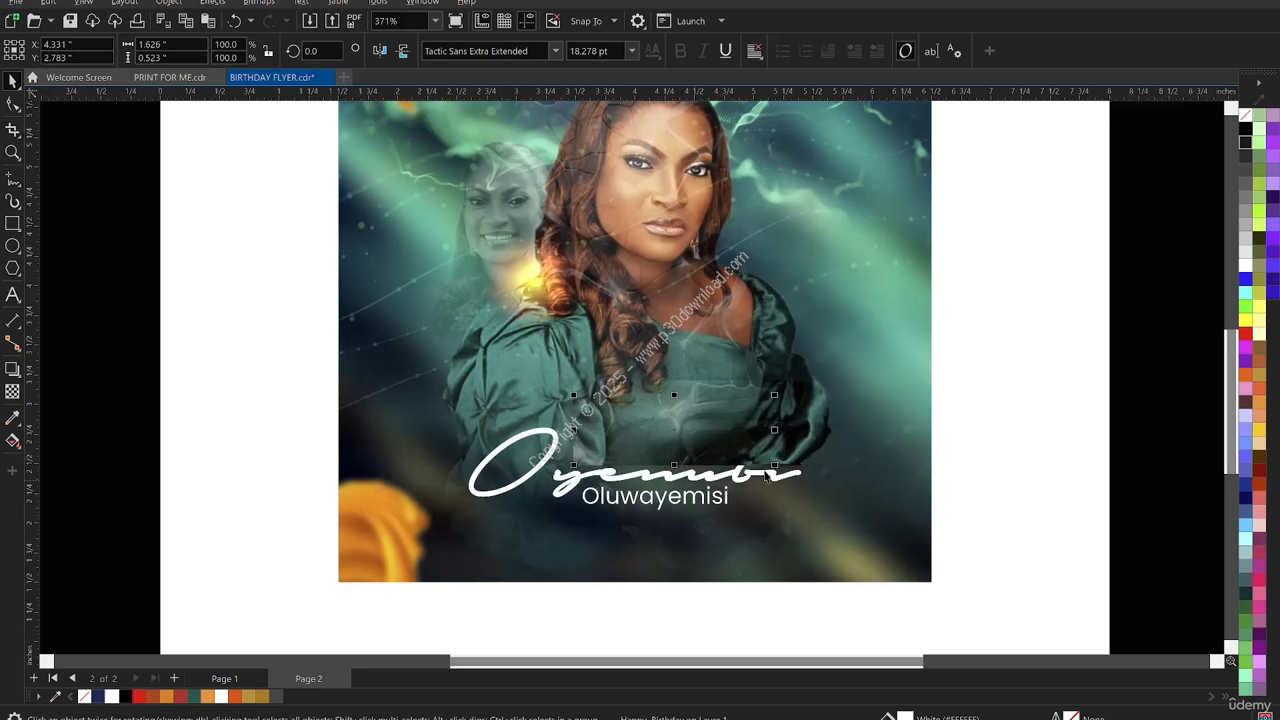Pick the red swatch in document palette
This screenshot has width=1280, height=720.
point(139,696)
